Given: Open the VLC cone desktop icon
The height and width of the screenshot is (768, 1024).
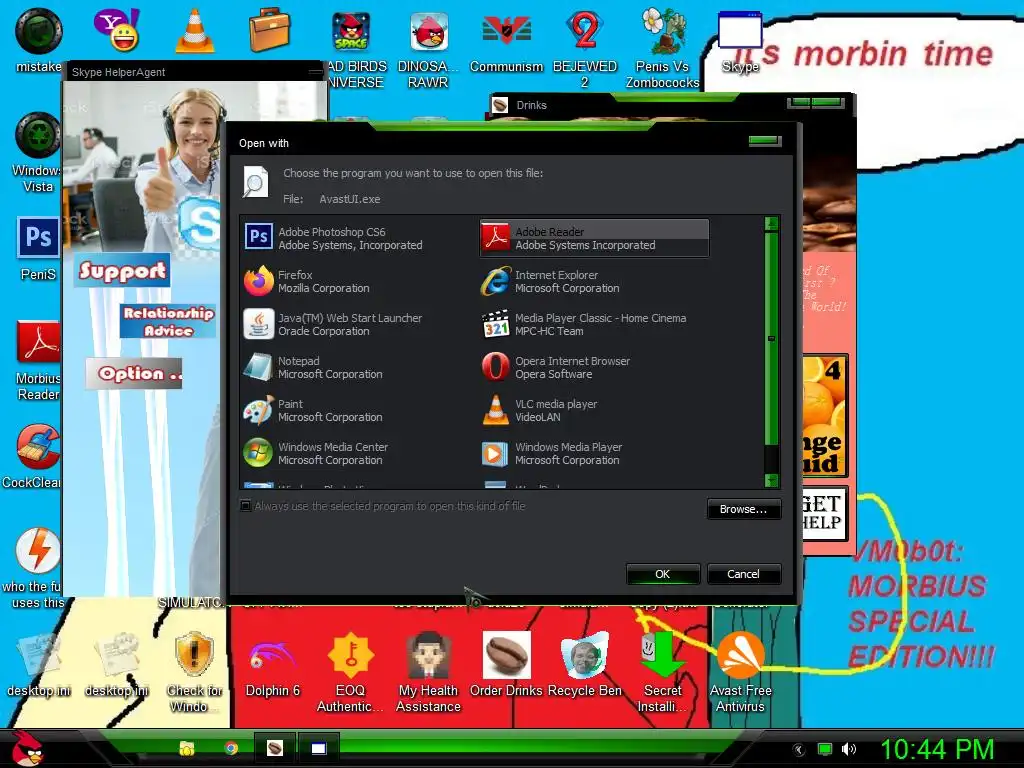Looking at the screenshot, I should (195, 30).
